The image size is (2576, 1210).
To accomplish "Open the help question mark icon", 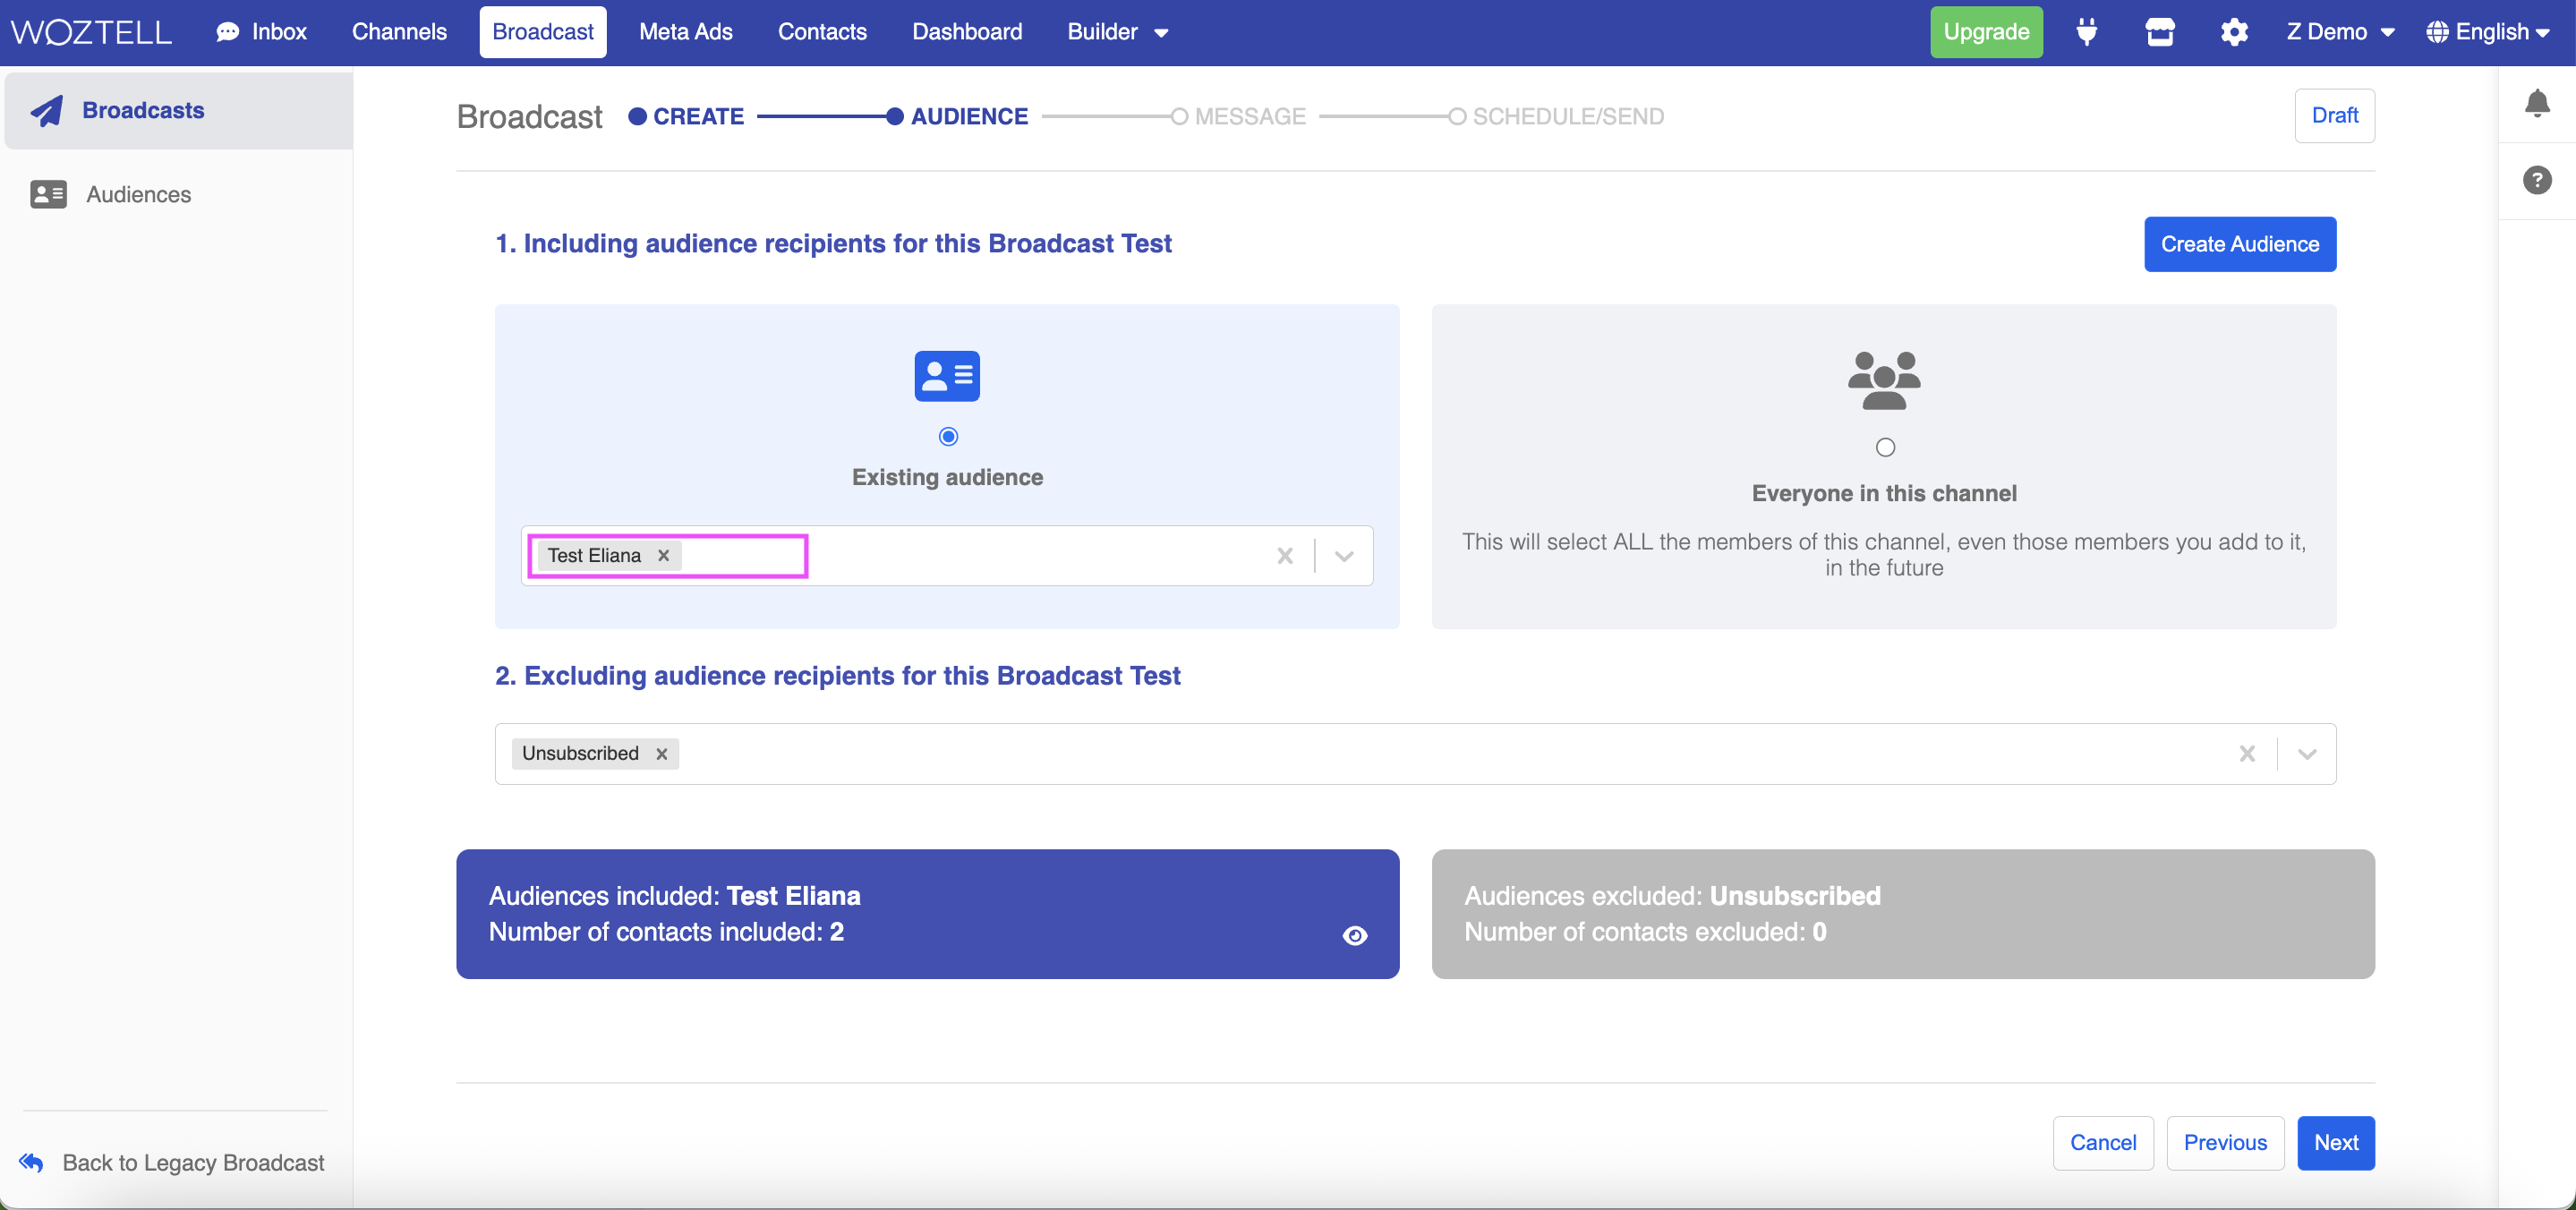I will (x=2537, y=180).
